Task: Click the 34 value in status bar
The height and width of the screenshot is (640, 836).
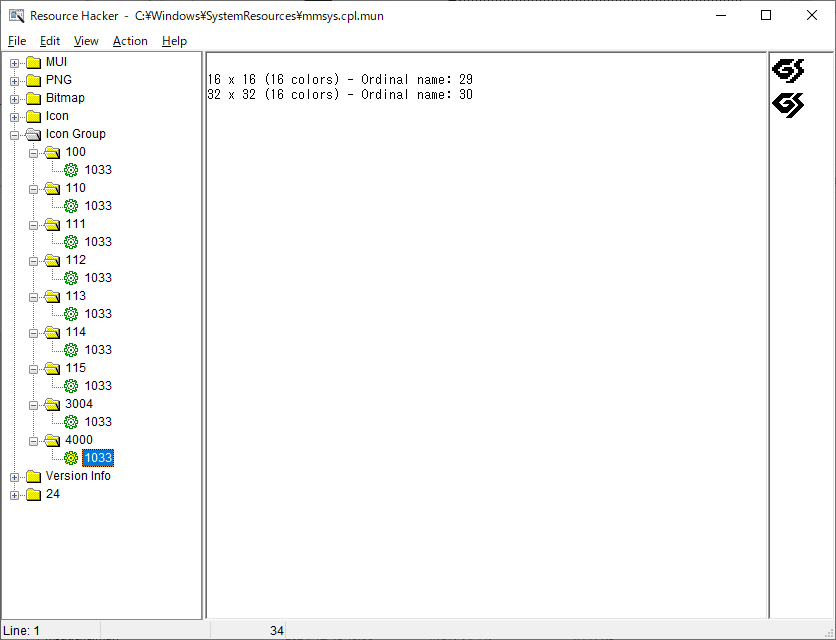Action: pos(277,631)
